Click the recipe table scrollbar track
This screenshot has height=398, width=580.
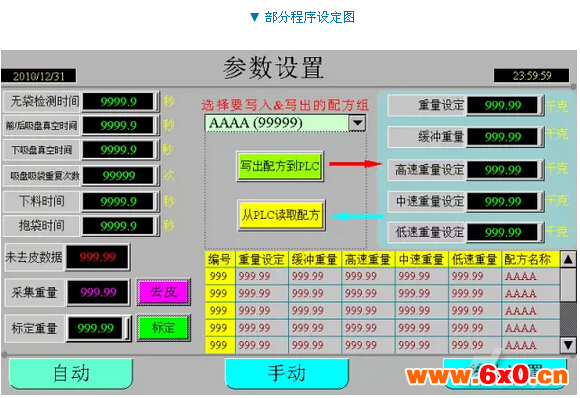(568, 303)
